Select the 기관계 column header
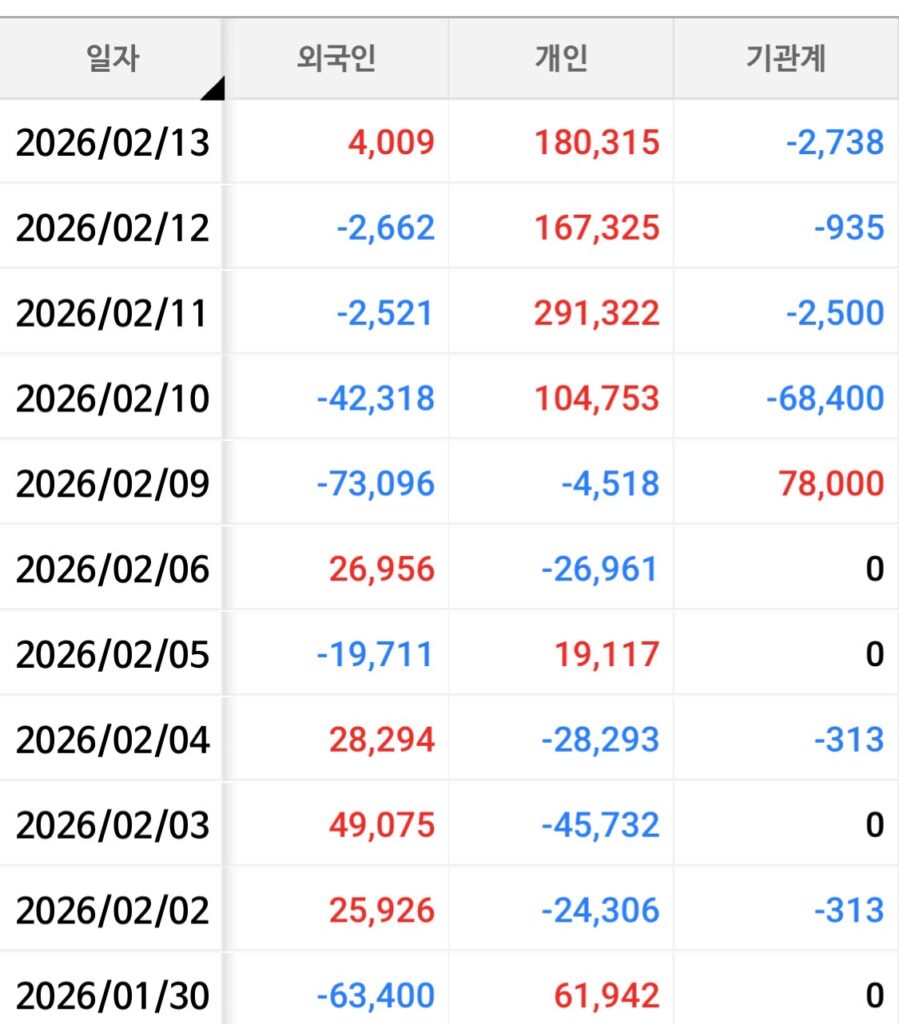Image resolution: width=899 pixels, height=1024 pixels. 785,58
